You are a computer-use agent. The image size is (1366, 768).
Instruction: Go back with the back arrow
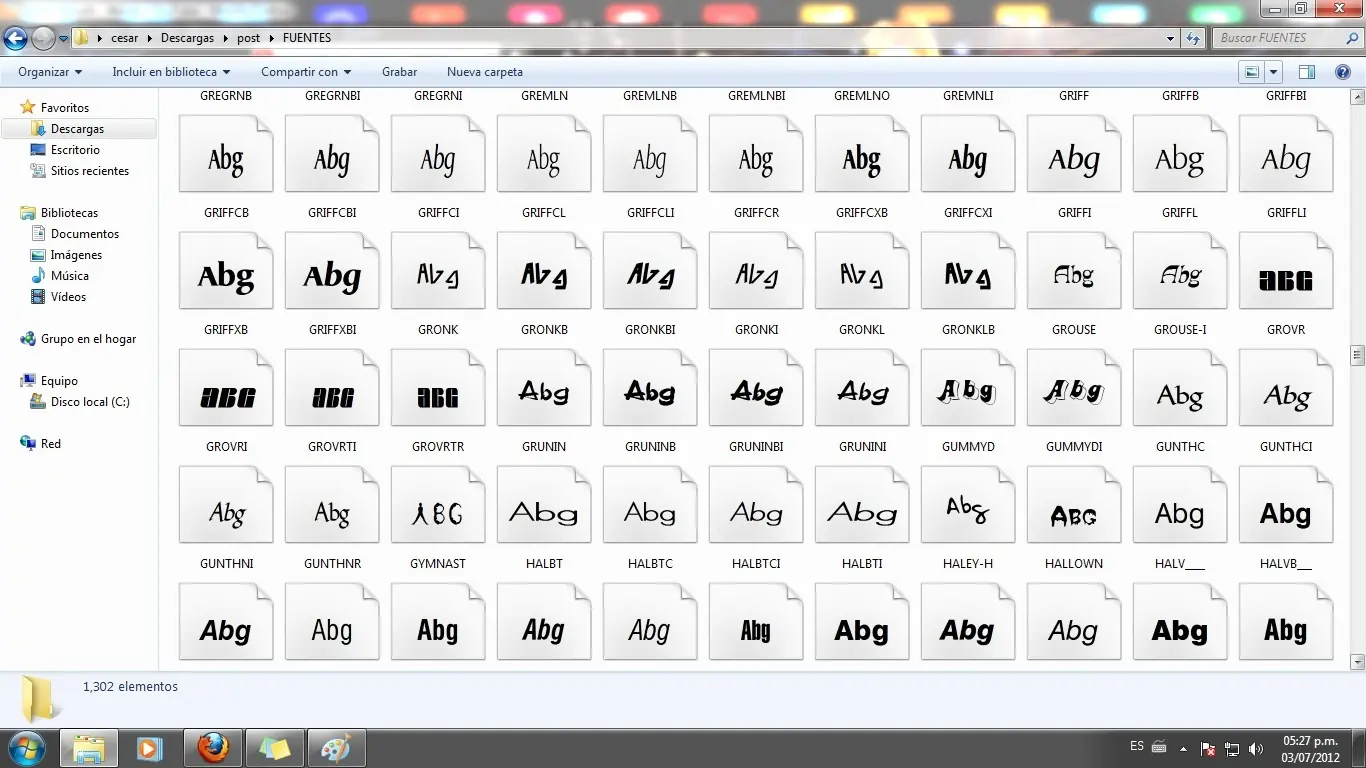point(15,39)
